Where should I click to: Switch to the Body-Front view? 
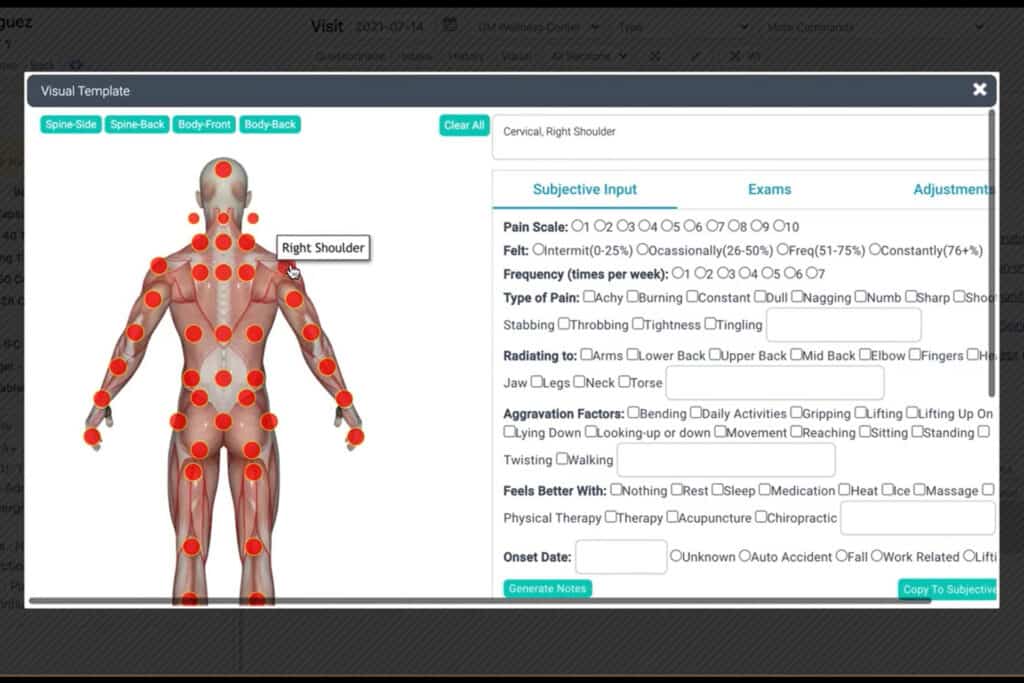204,125
